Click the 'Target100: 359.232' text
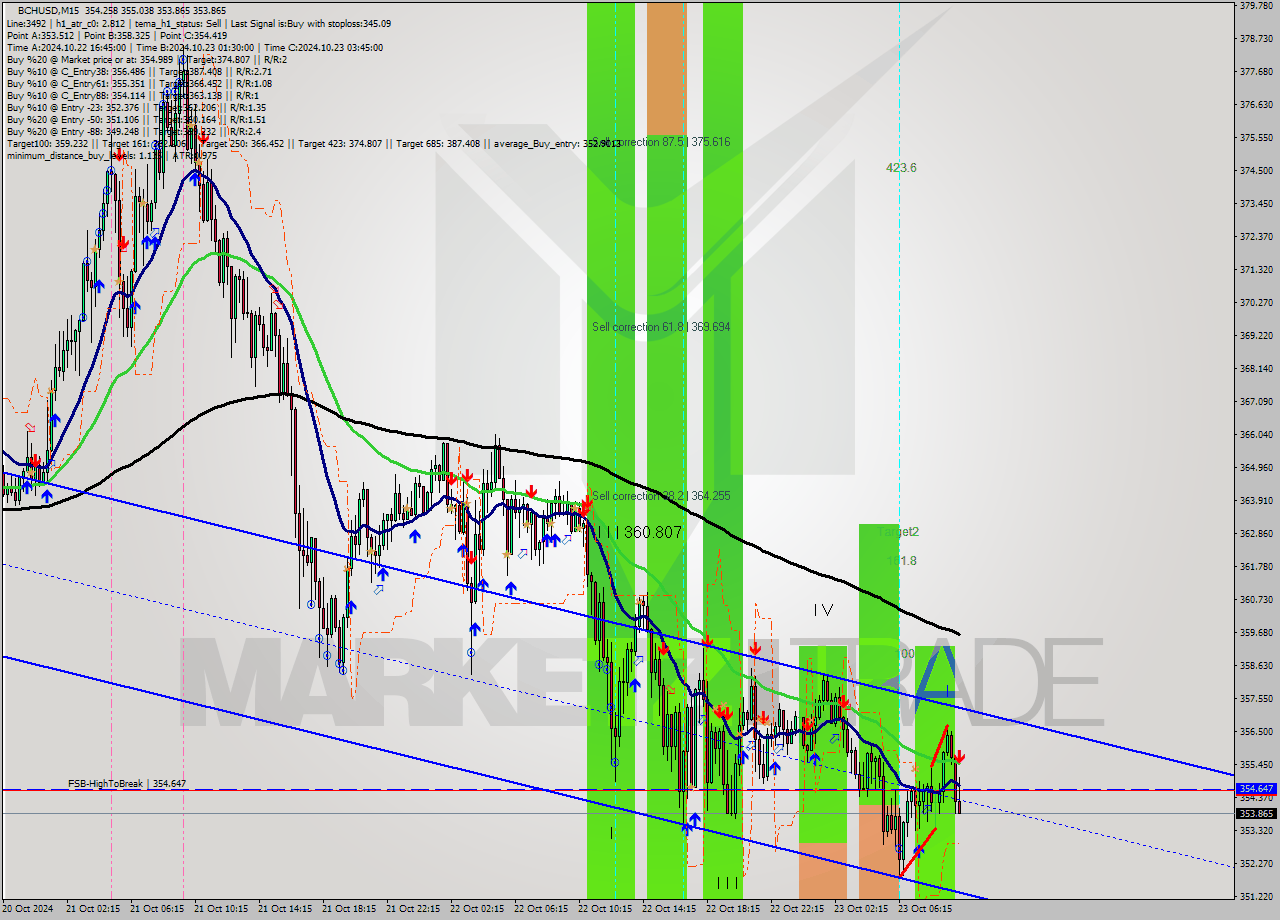Image resolution: width=1280 pixels, height=920 pixels. (46, 143)
